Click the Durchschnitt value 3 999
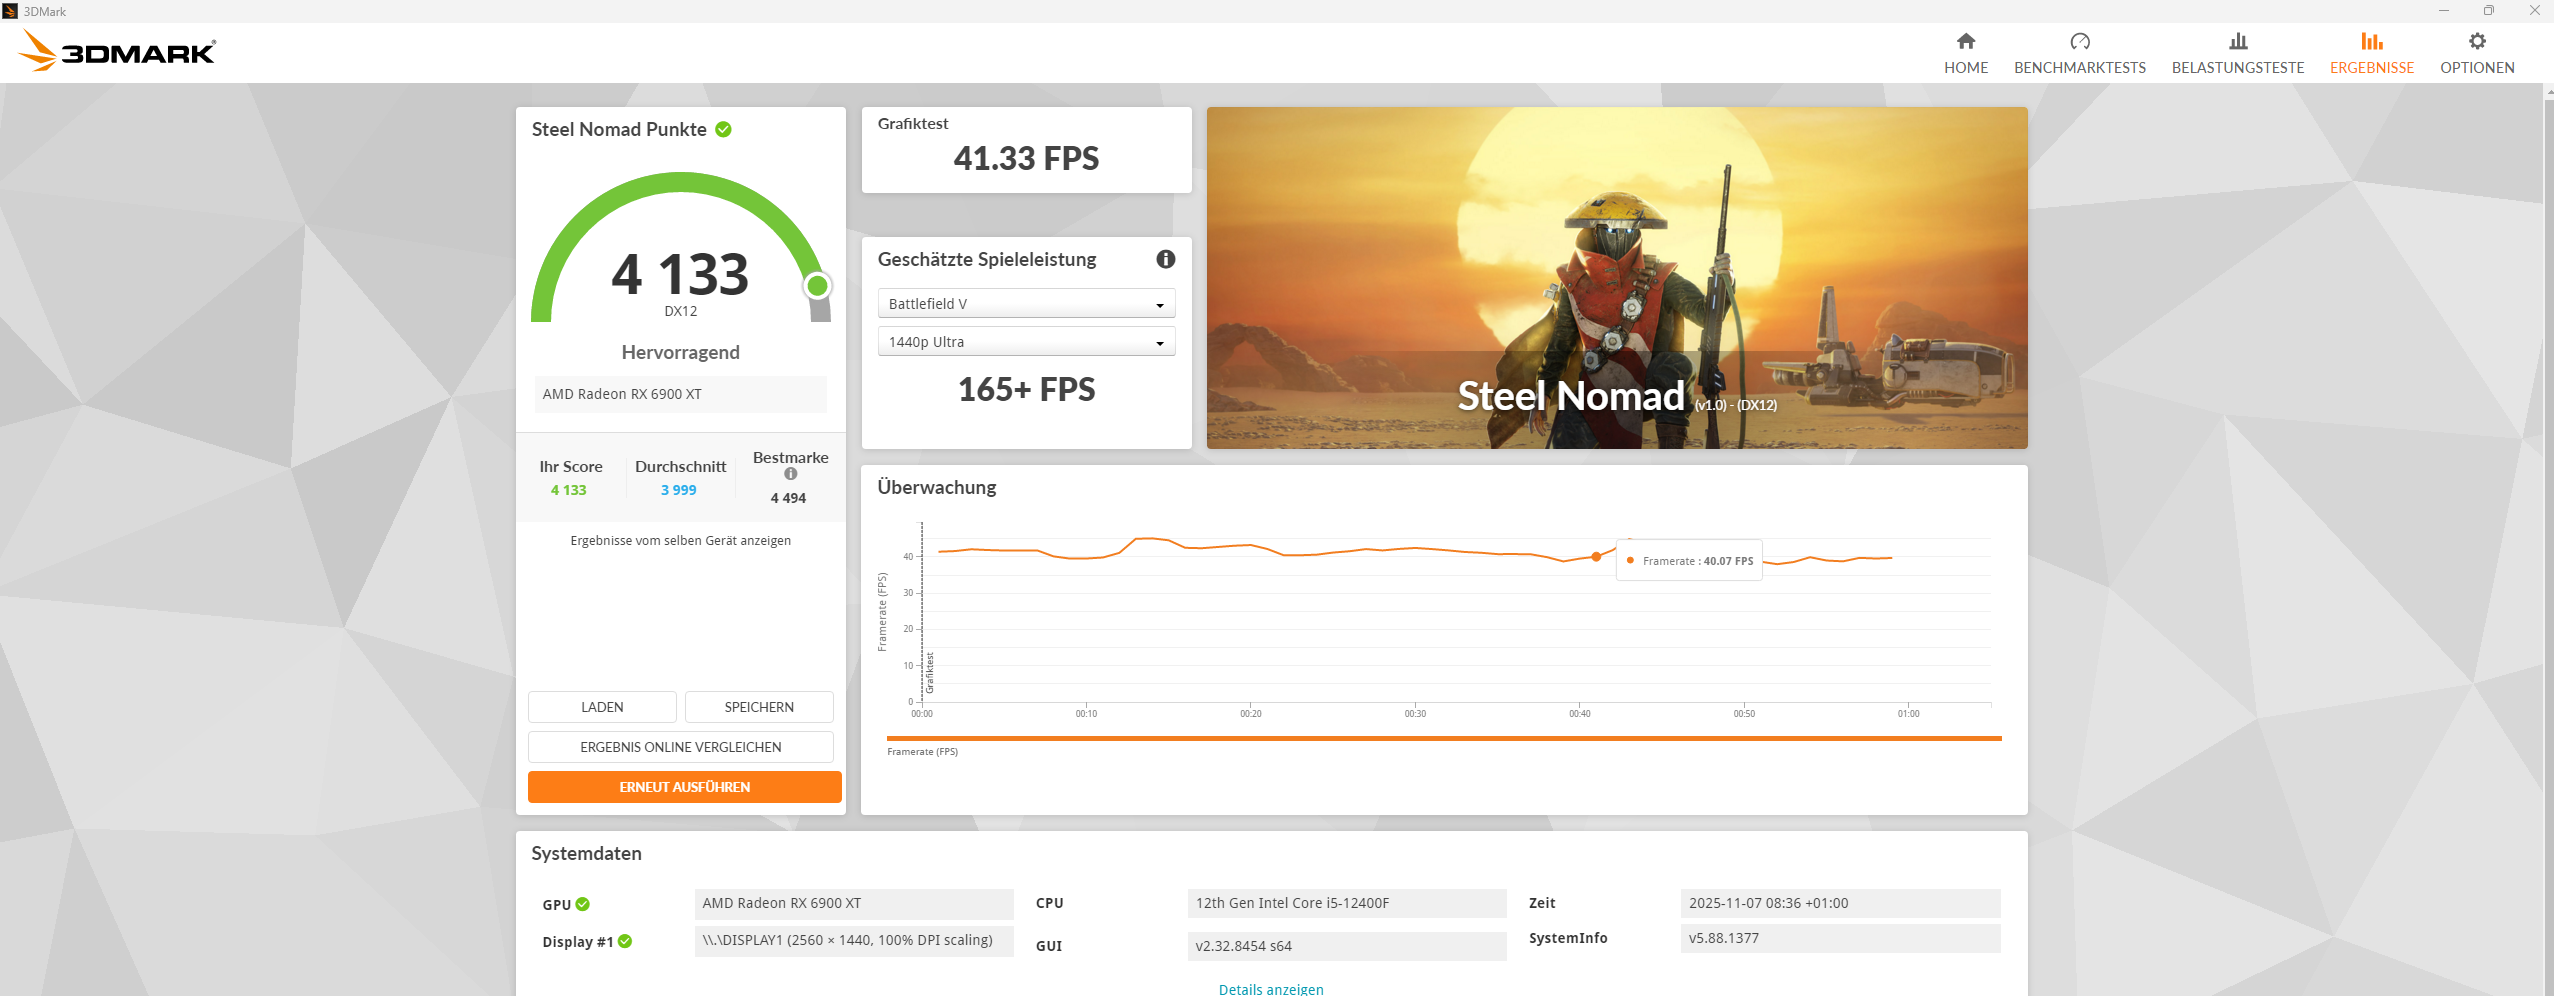 point(679,490)
